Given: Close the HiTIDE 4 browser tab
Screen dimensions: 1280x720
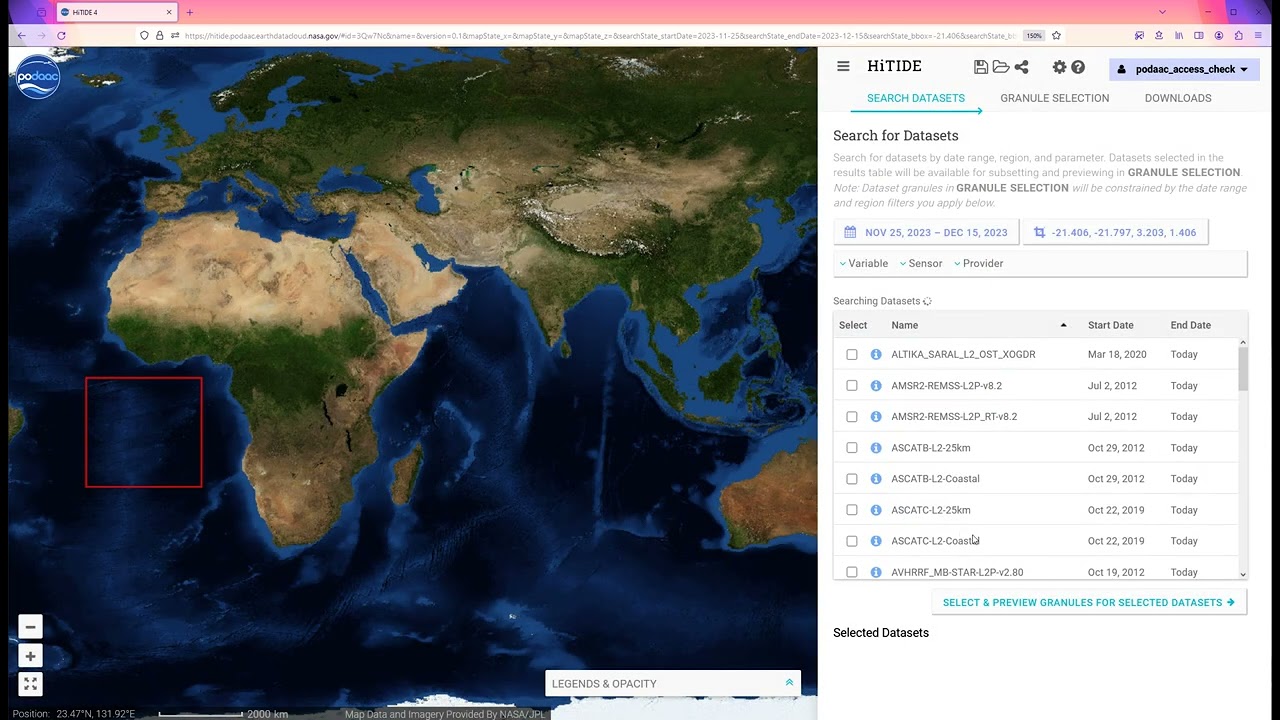Looking at the screenshot, I should coord(169,12).
